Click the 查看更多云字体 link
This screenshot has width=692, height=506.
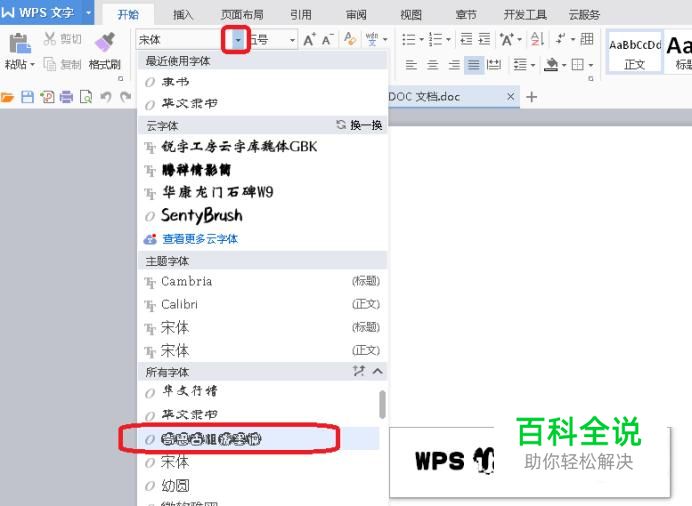(x=200, y=239)
